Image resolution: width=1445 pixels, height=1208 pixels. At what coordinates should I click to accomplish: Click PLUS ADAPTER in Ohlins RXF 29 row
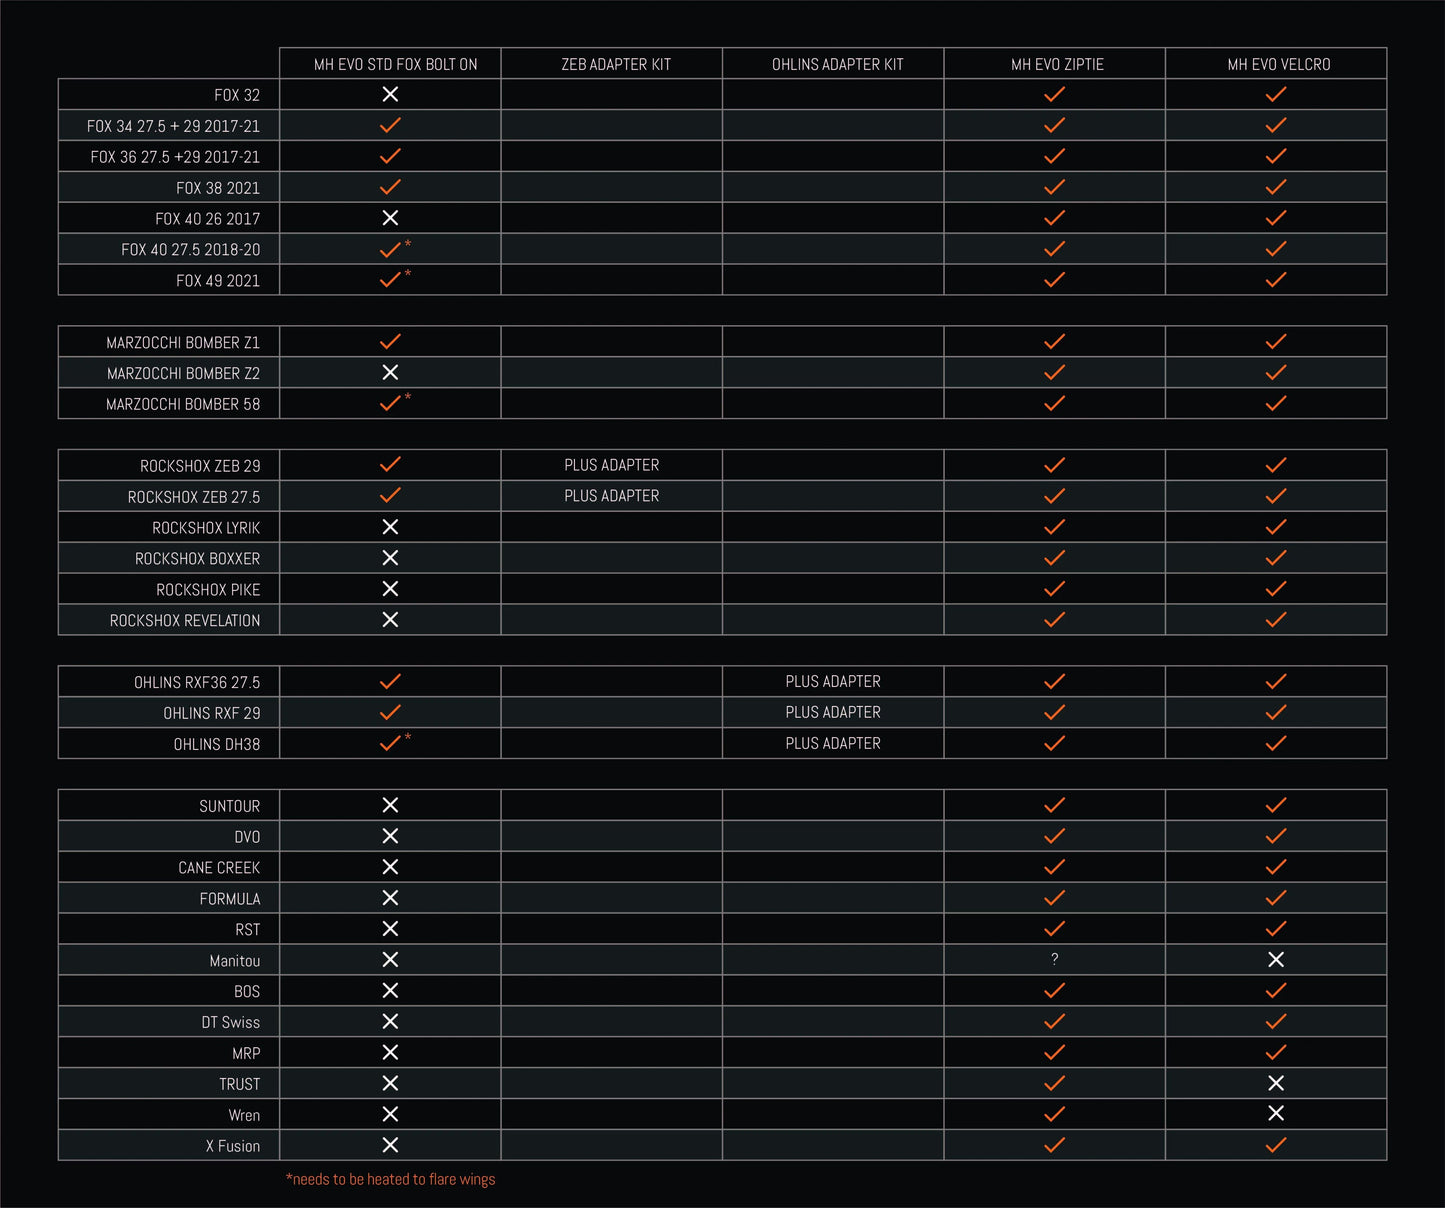pos(833,712)
